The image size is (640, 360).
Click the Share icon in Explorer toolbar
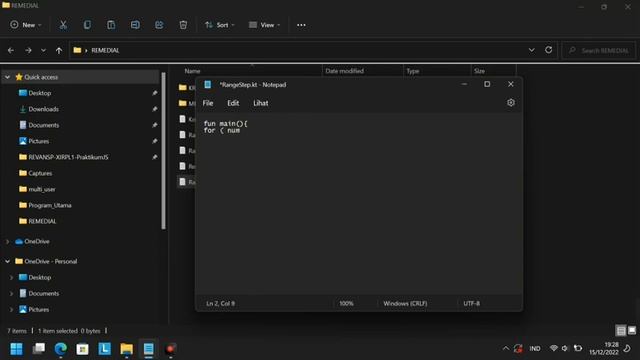point(159,25)
